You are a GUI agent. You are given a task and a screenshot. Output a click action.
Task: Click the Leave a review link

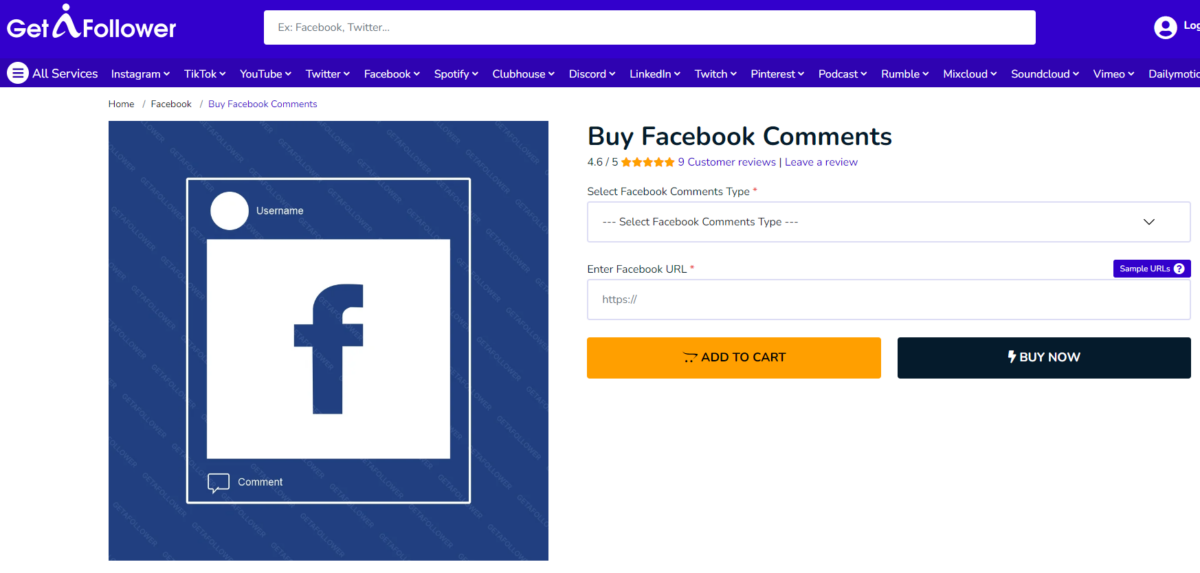coord(821,162)
